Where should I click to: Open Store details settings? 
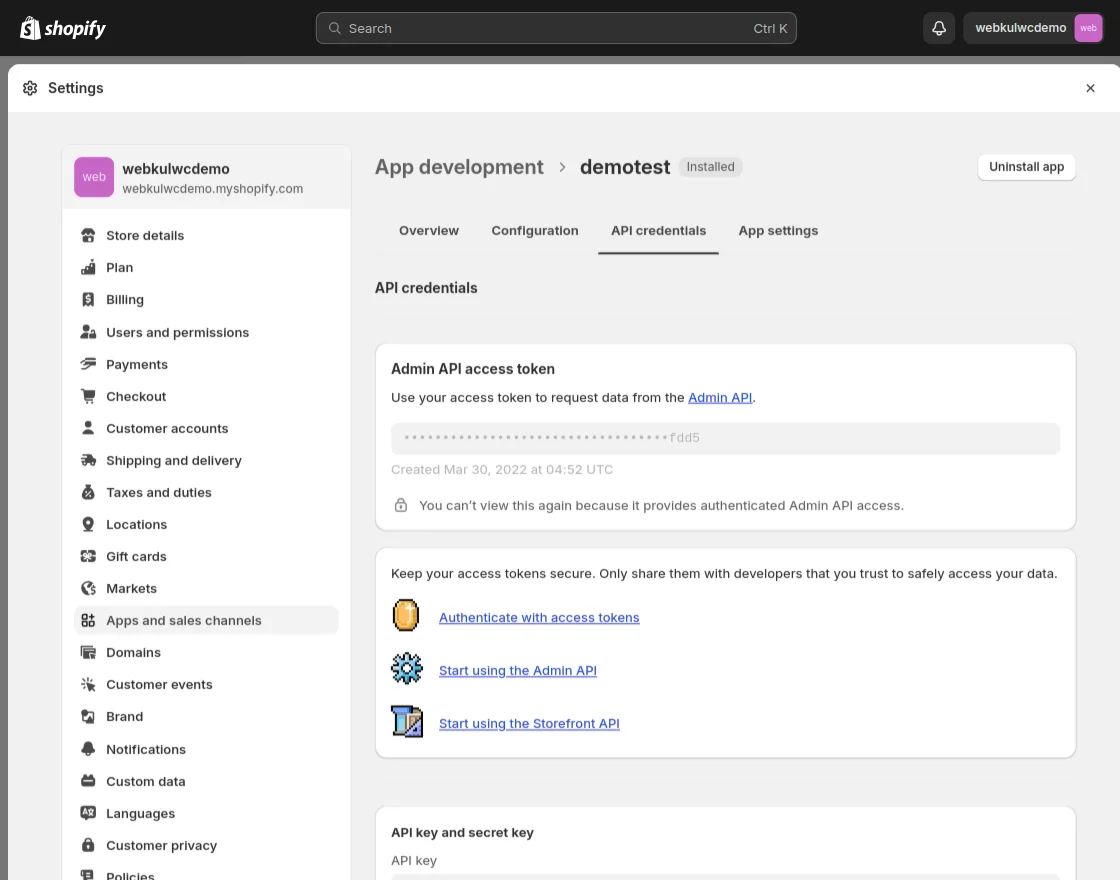coord(206,235)
